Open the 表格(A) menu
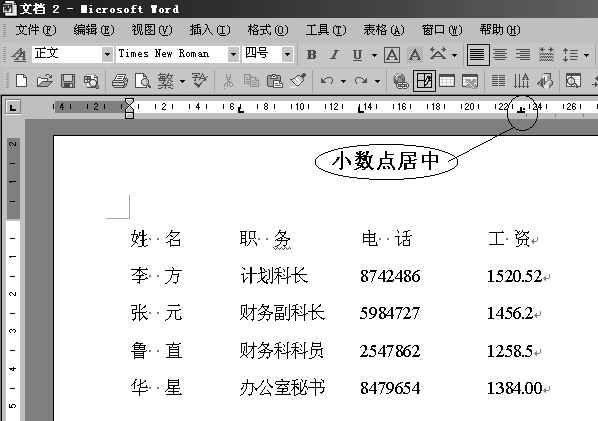 click(x=384, y=30)
